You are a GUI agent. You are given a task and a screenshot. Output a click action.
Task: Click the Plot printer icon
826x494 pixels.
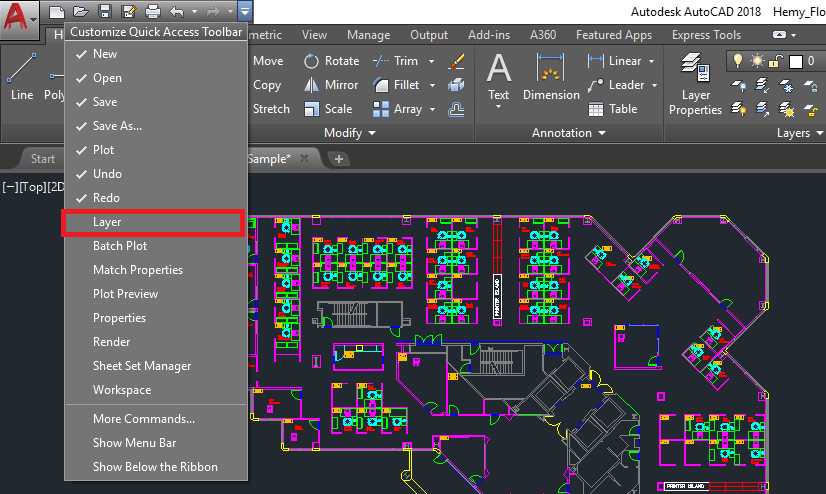click(x=152, y=12)
